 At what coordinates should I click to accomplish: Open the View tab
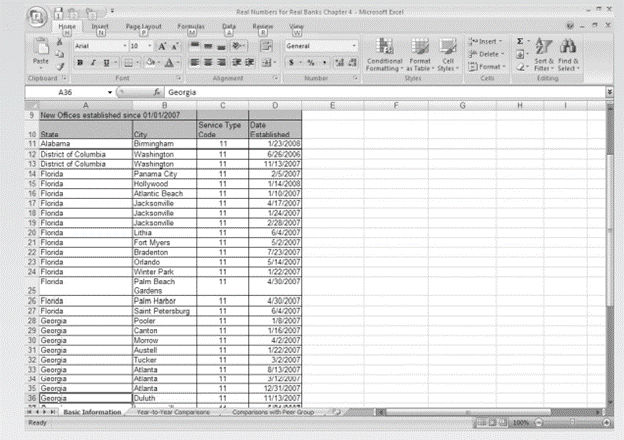pos(296,27)
